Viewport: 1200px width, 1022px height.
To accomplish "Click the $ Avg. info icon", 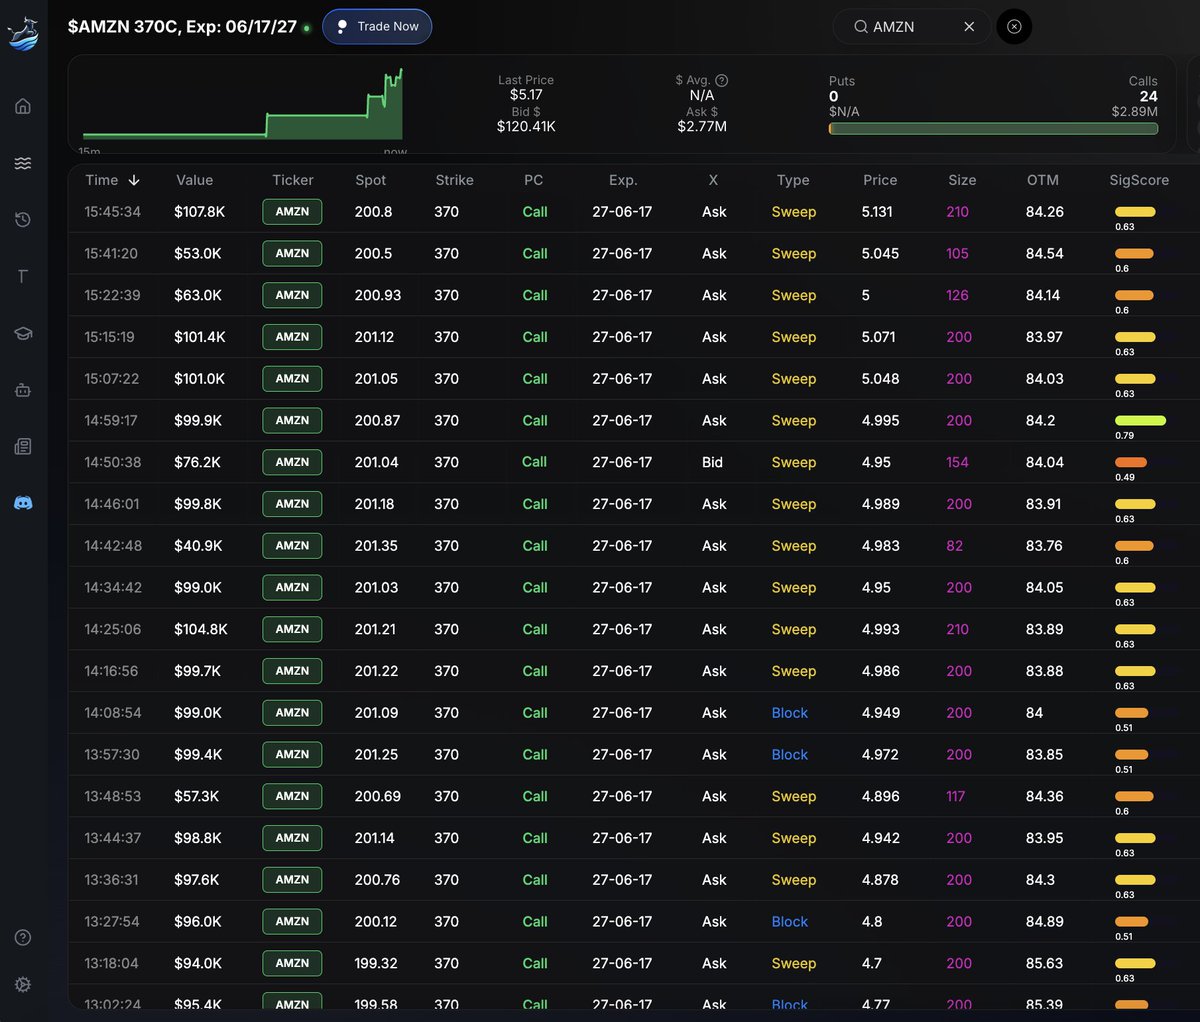I will [x=722, y=80].
